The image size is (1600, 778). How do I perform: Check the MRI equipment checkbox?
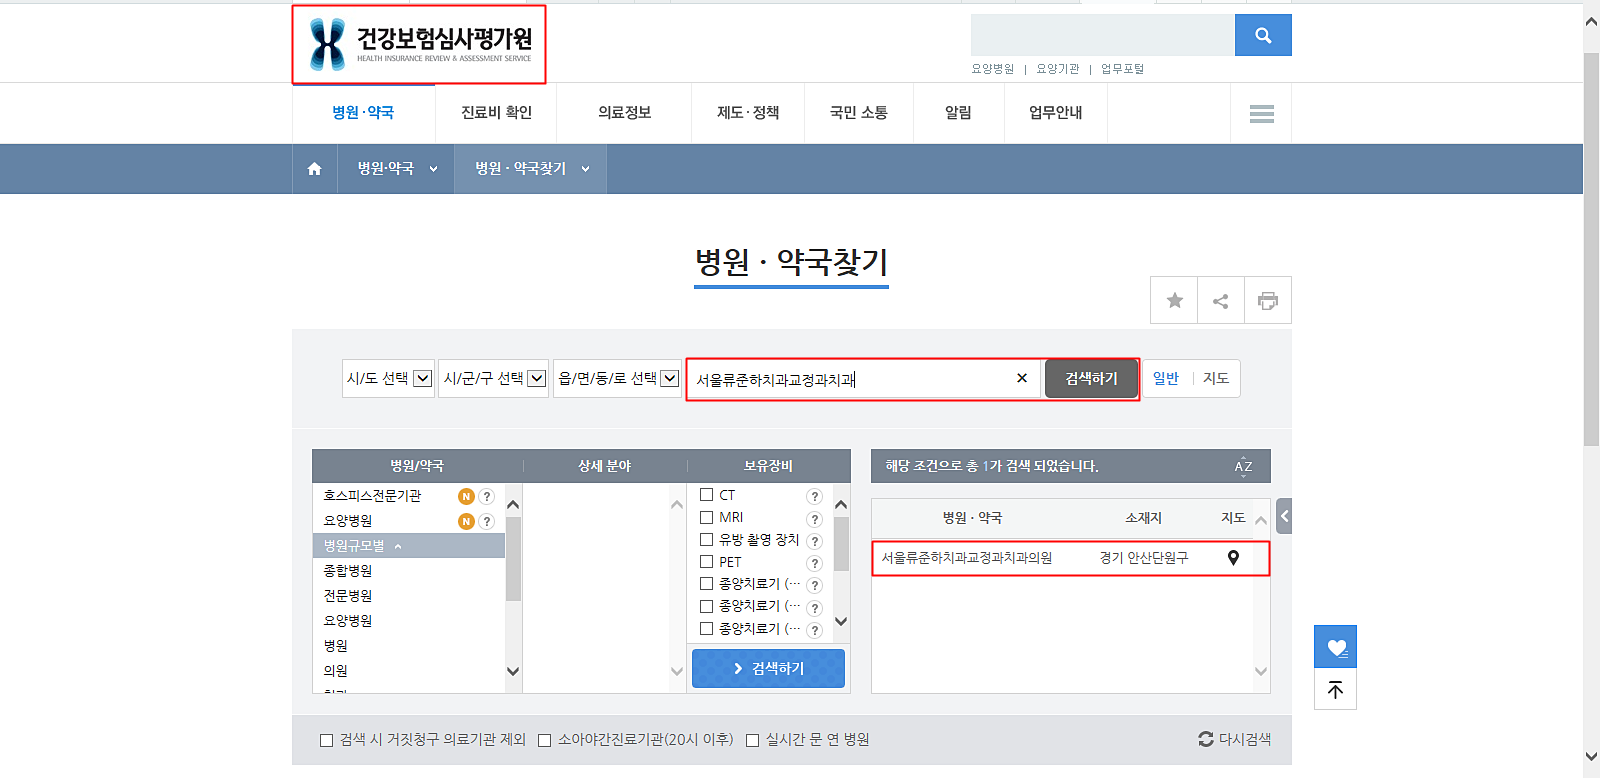tap(706, 517)
